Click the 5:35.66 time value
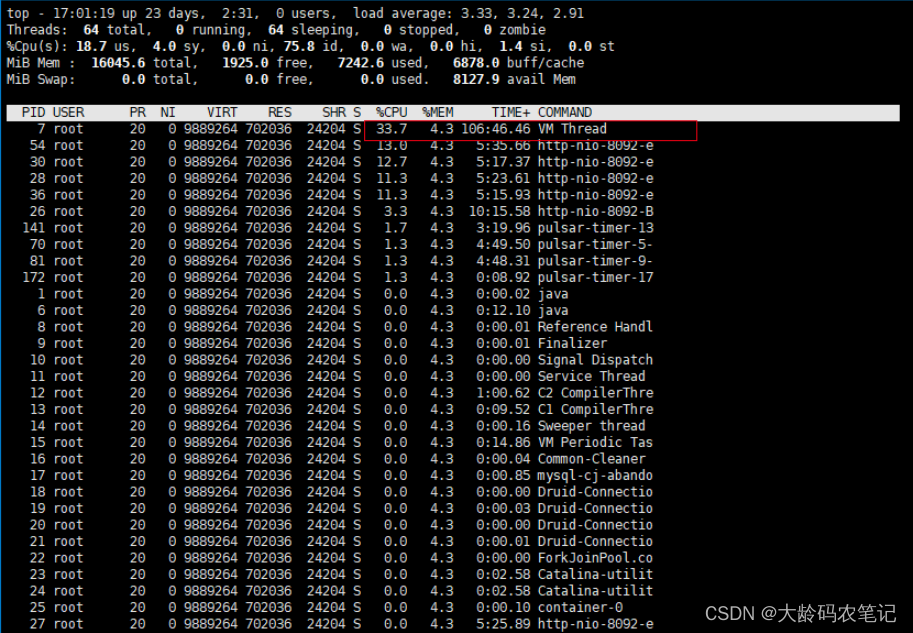The height and width of the screenshot is (633, 913). pyautogui.click(x=504, y=146)
